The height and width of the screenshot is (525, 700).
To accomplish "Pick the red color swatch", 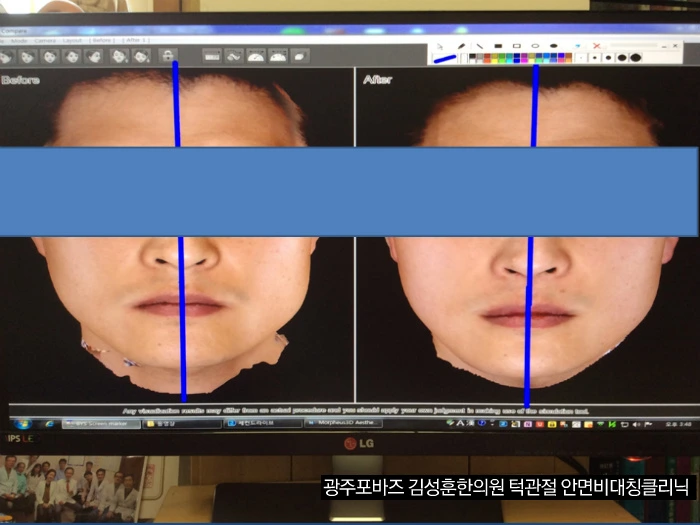I will (x=487, y=56).
